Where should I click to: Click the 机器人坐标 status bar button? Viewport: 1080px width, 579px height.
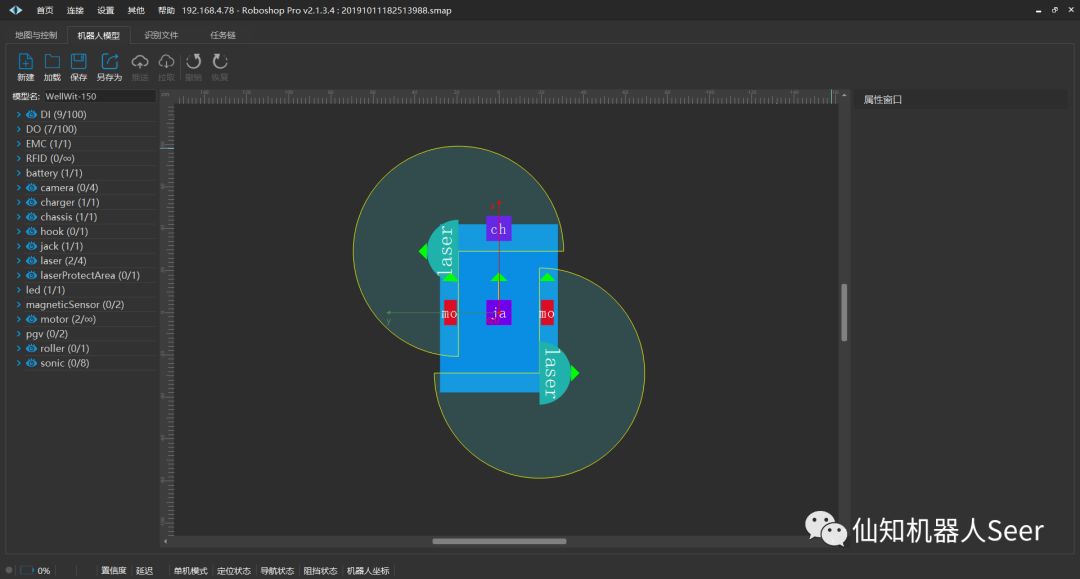click(368, 571)
